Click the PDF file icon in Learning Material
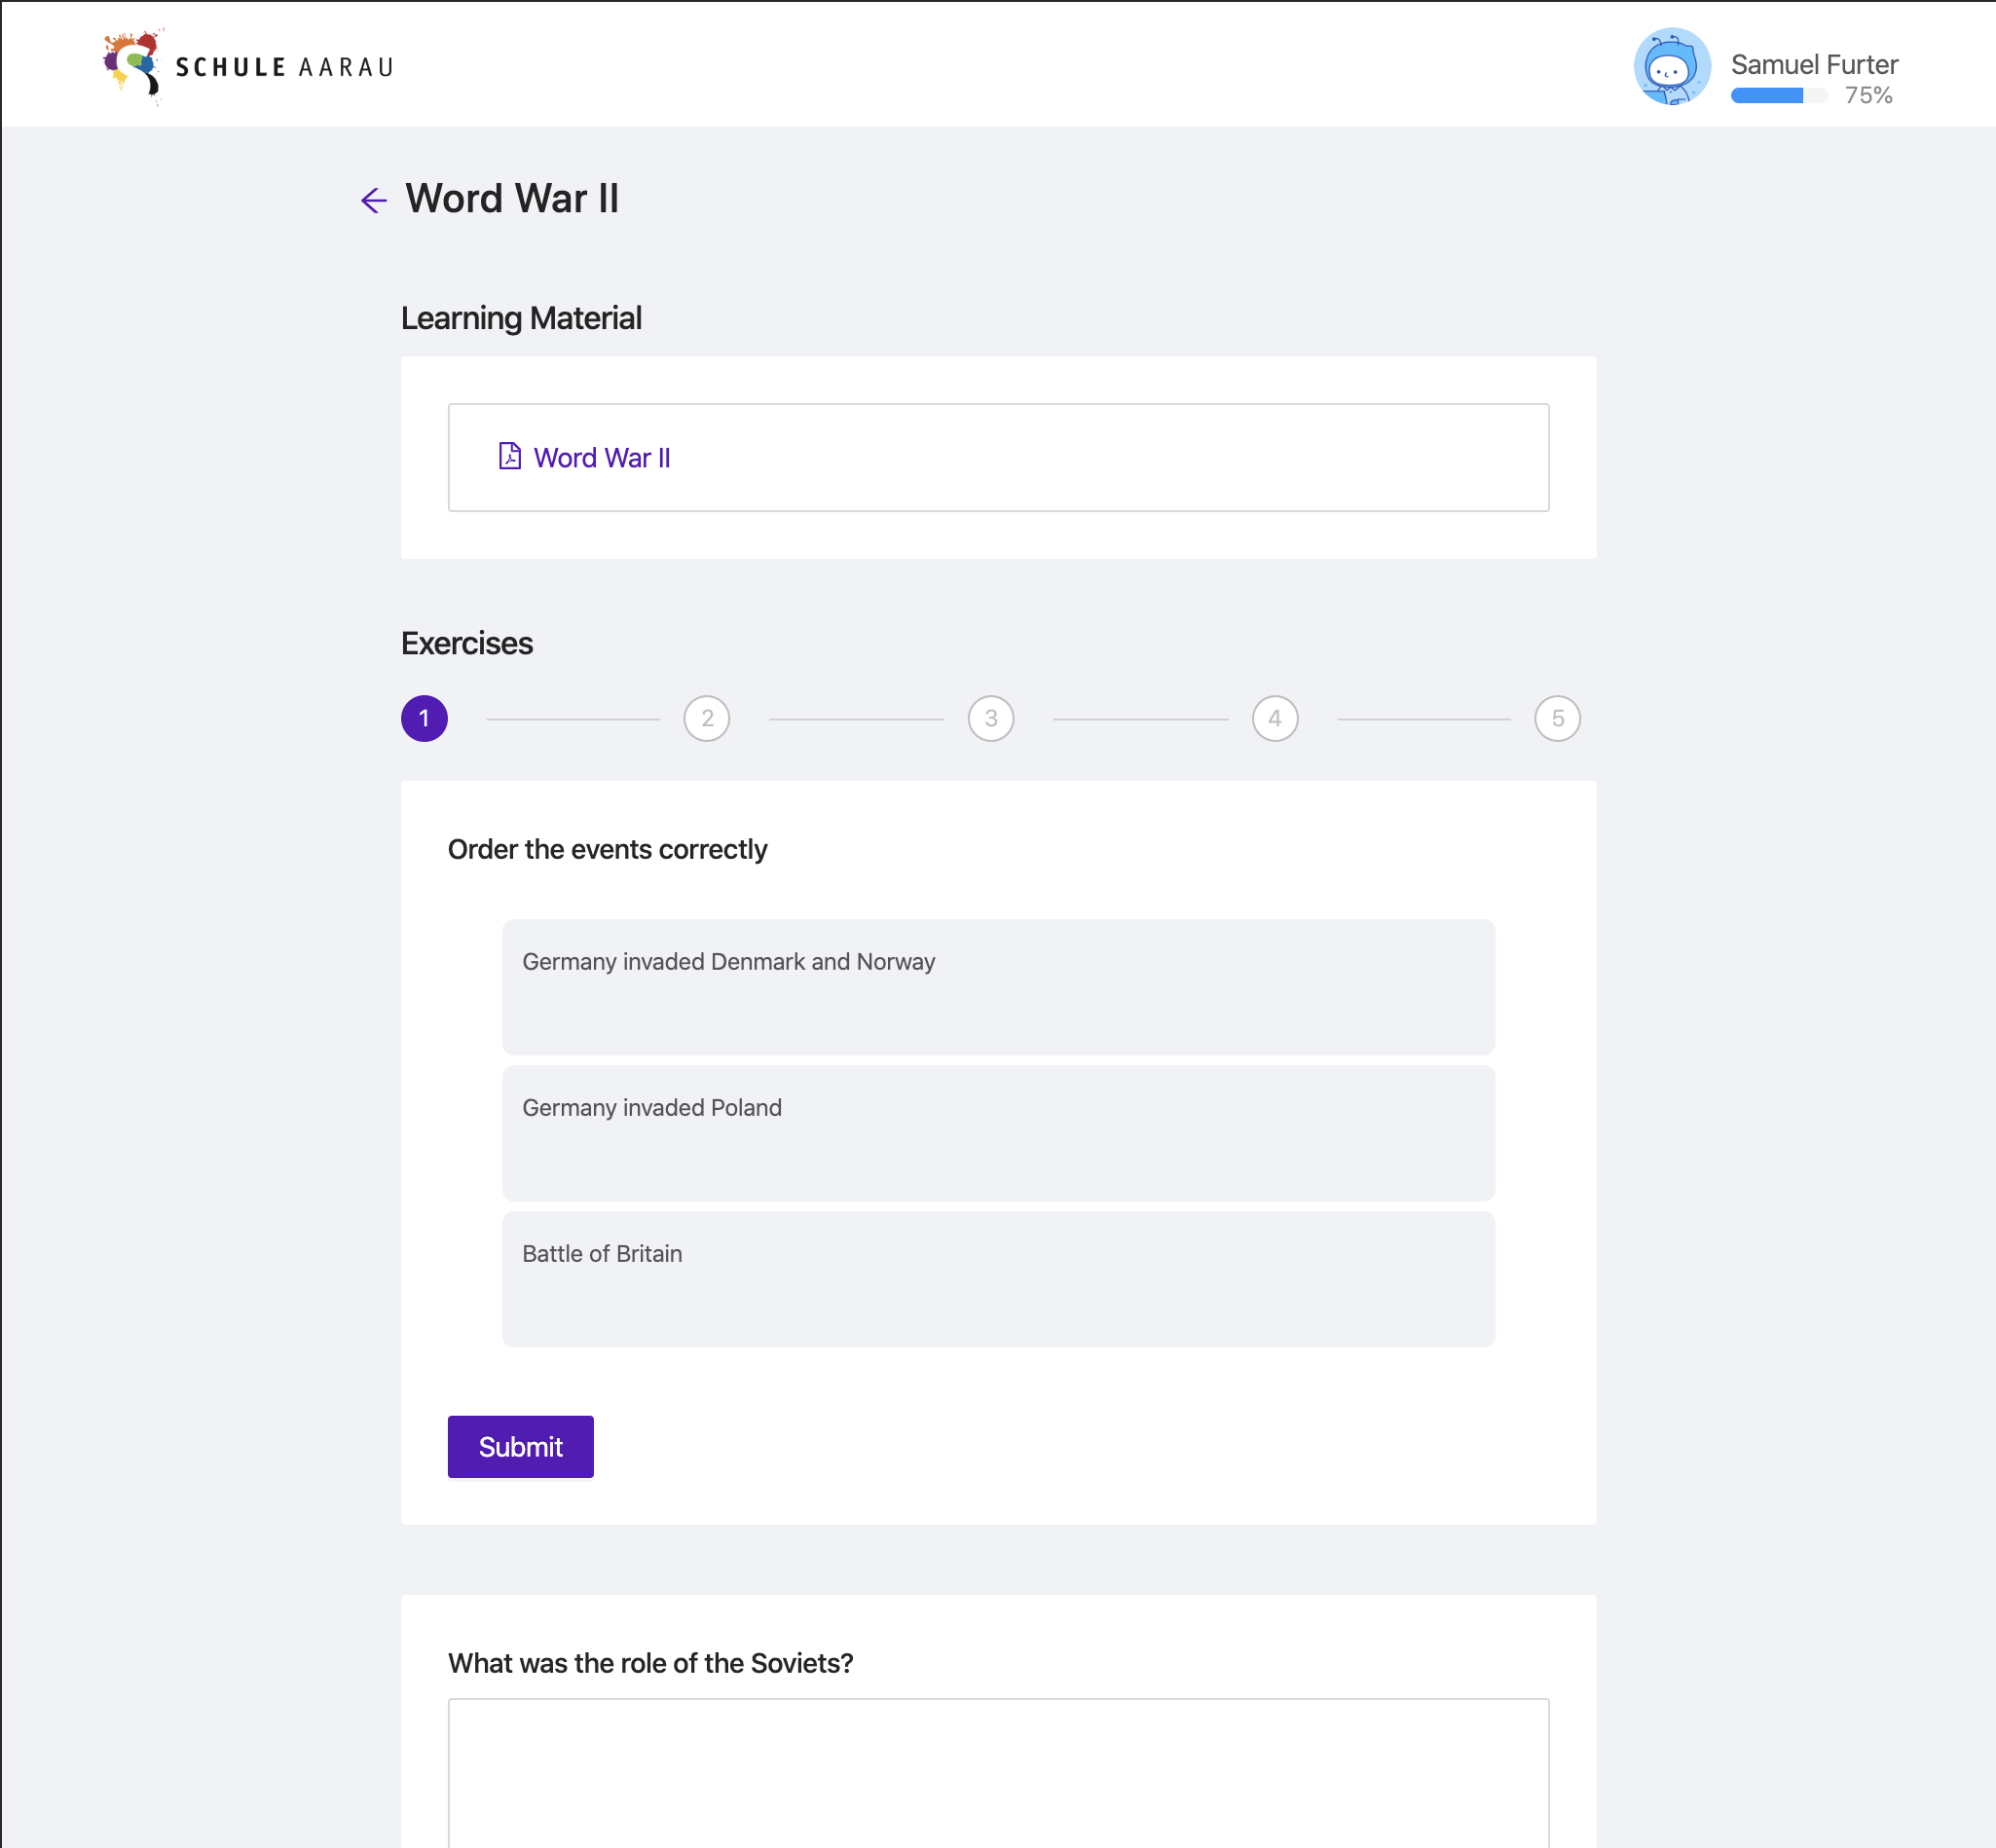1996x1848 pixels. tap(510, 456)
